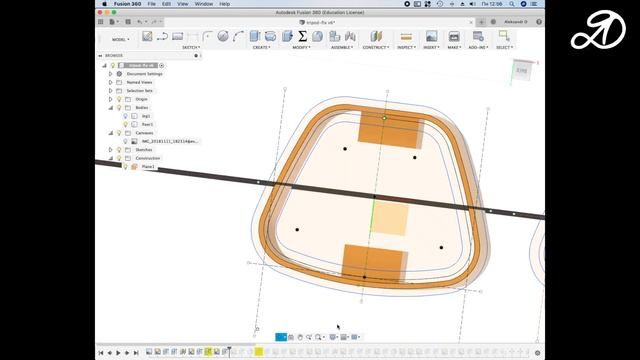This screenshot has height=360, width=640.
Task: Open the CONSTRUCT panel menu
Action: [x=376, y=47]
